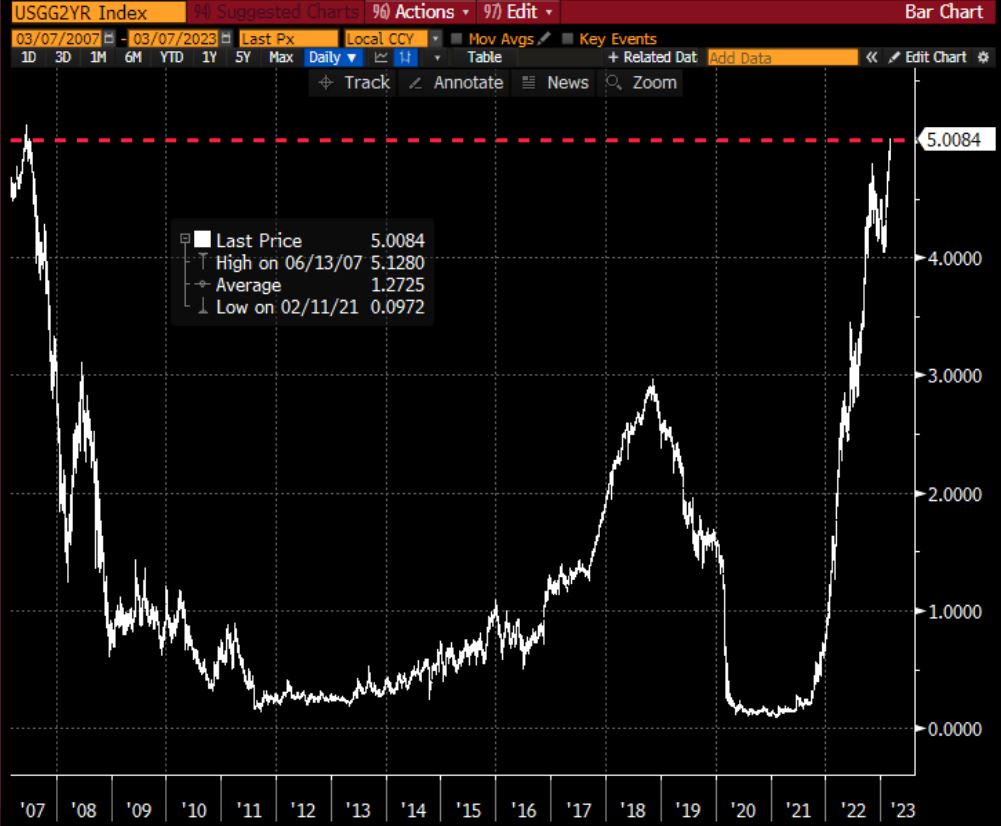
Task: Open the Actions menu
Action: click(x=420, y=11)
